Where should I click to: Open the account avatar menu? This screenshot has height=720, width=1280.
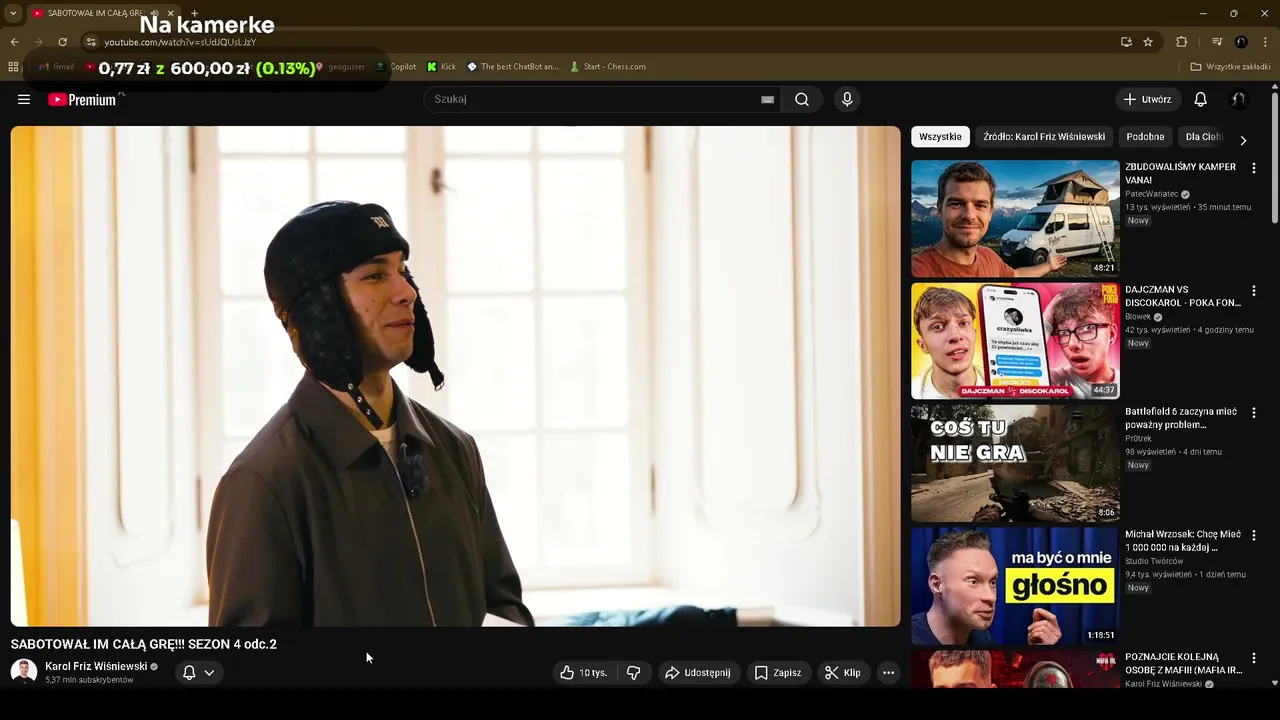point(1238,99)
